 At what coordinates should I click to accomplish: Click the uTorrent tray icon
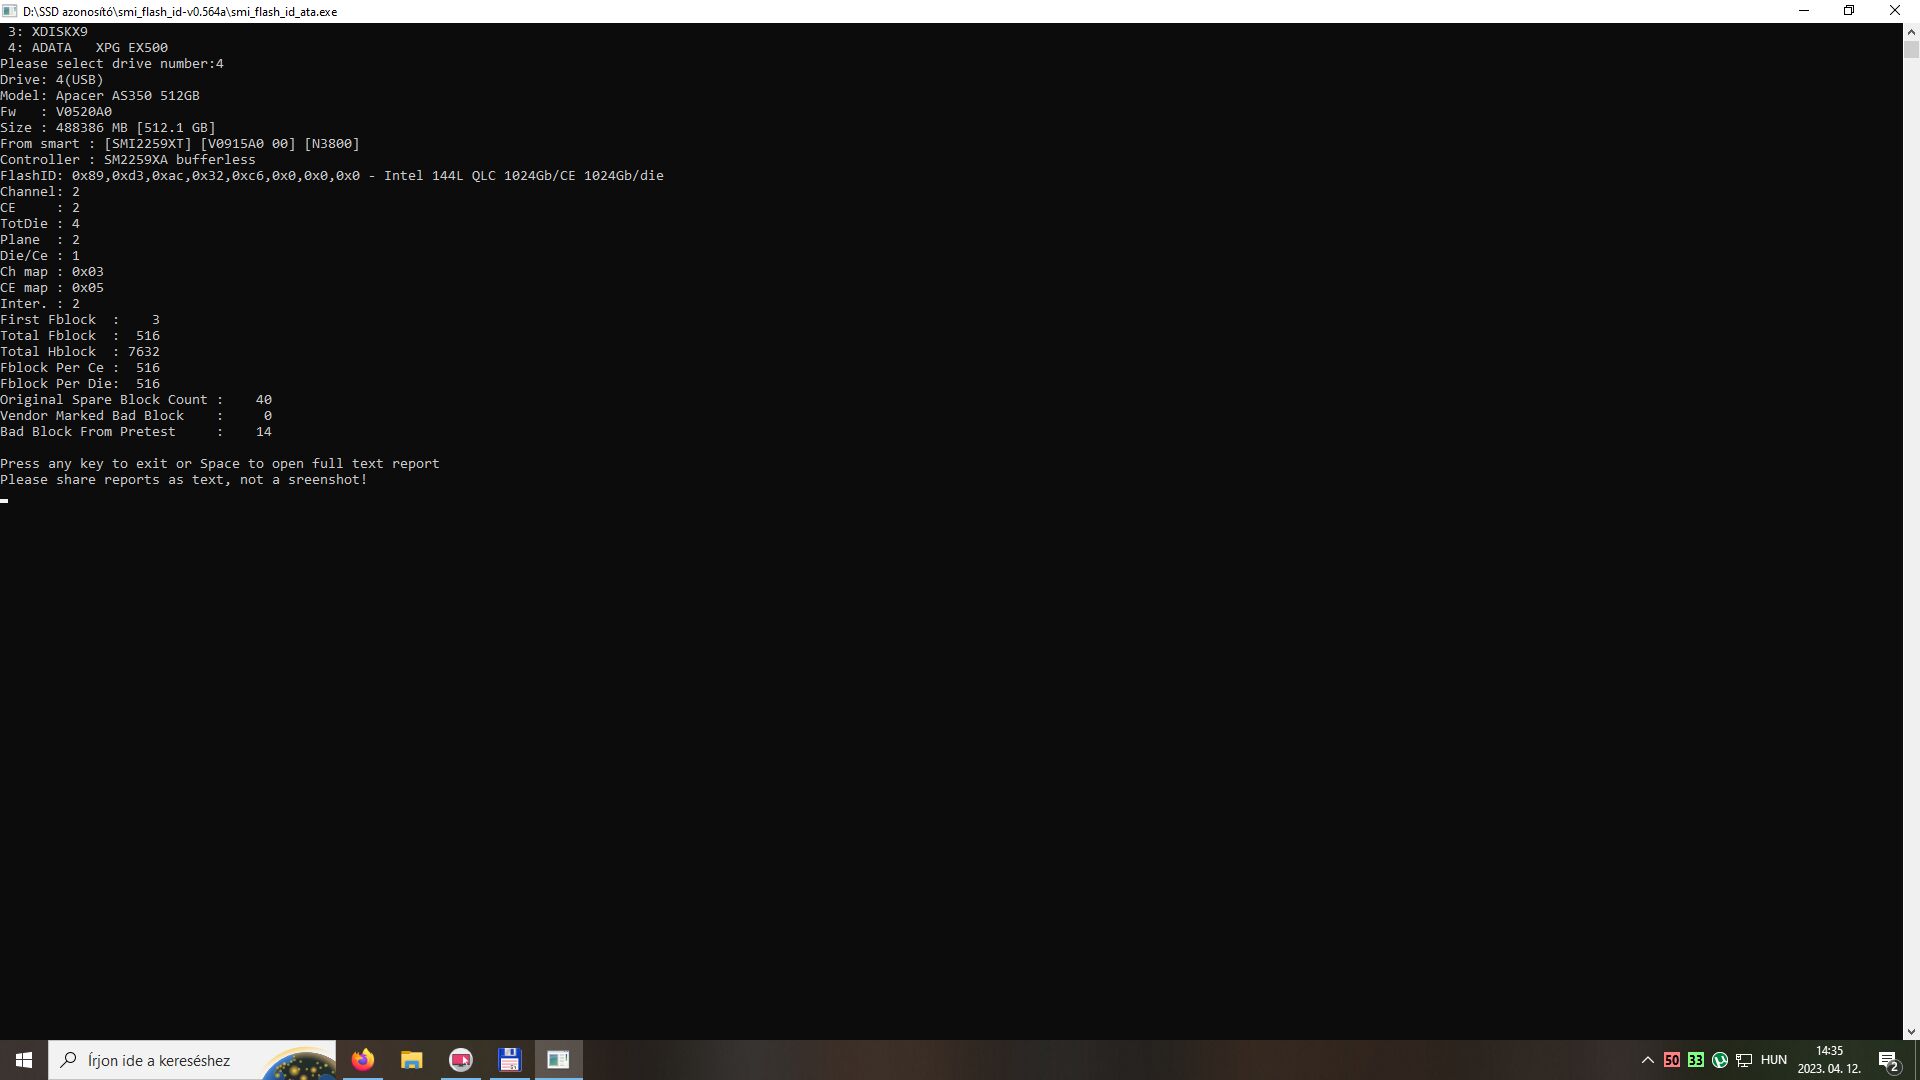click(x=1720, y=1060)
